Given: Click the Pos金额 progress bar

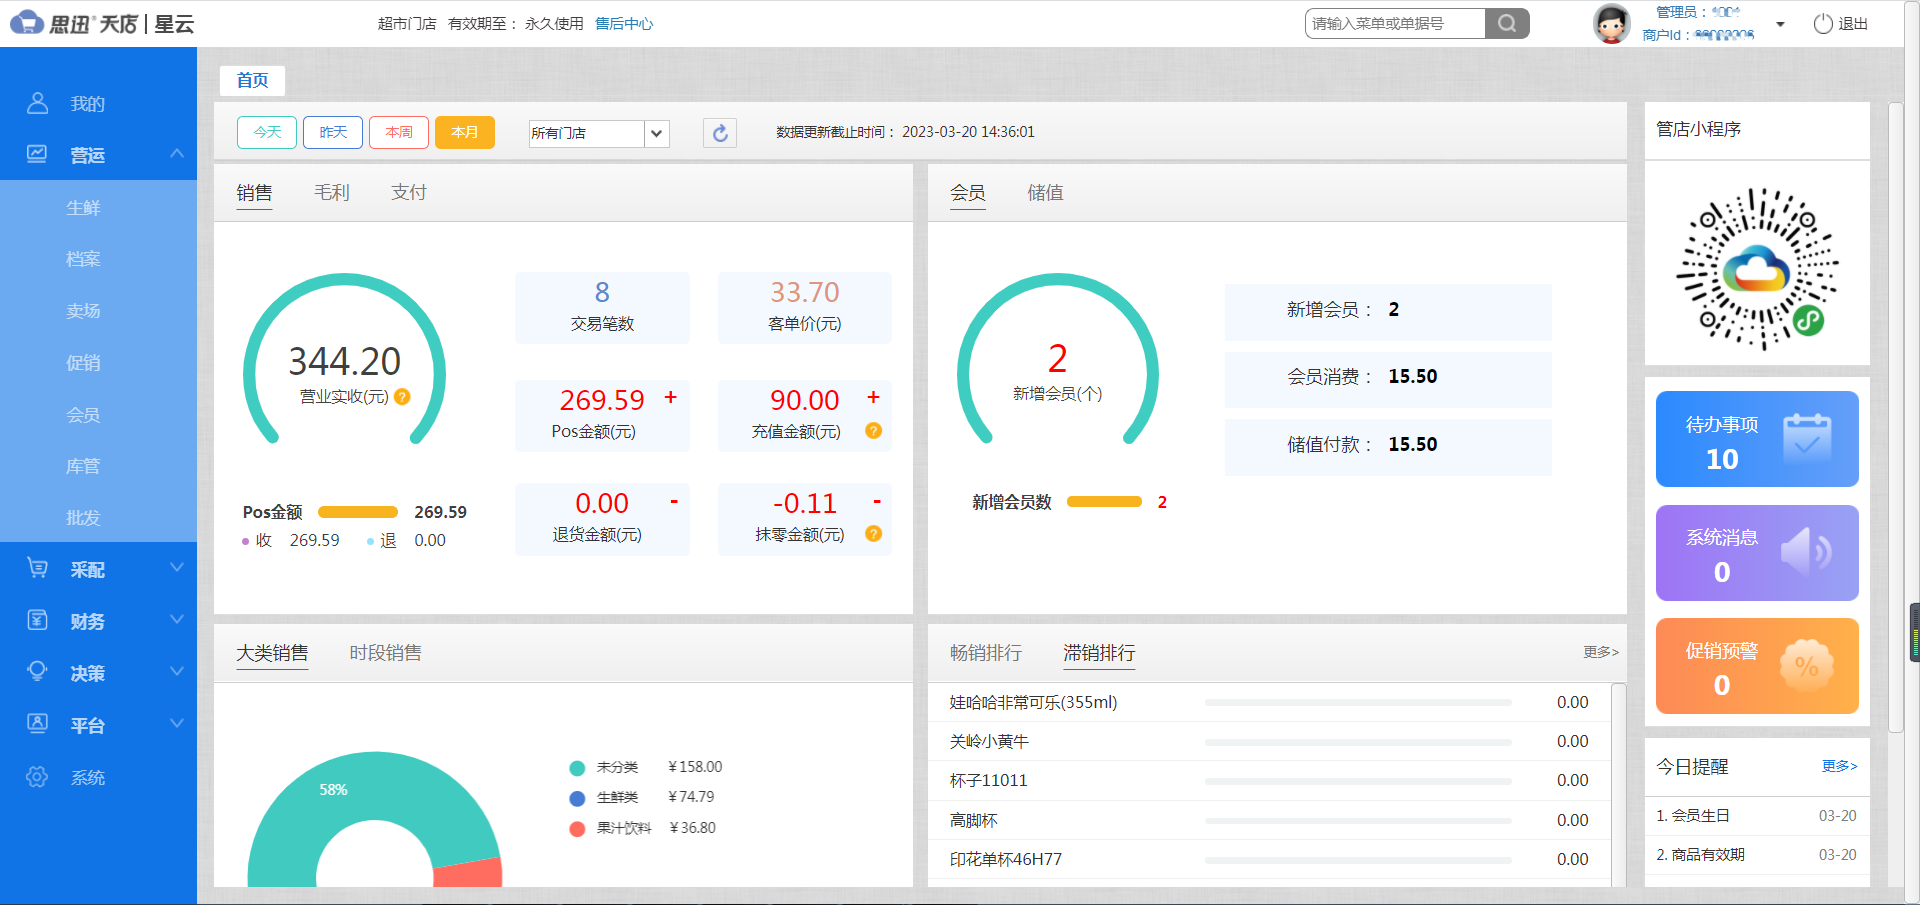Looking at the screenshot, I should (x=357, y=511).
